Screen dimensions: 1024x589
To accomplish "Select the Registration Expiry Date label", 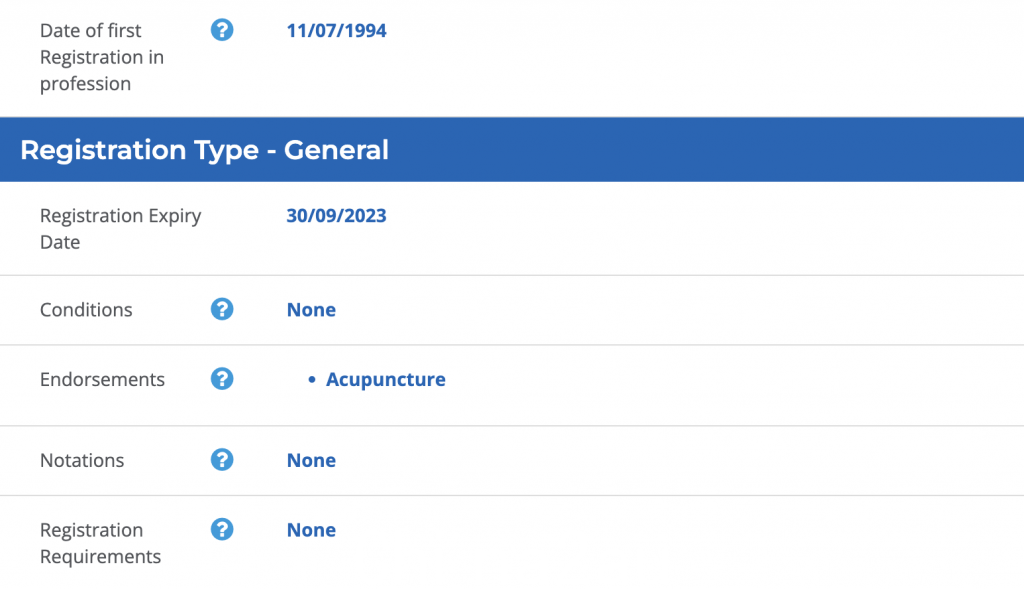I will pos(121,229).
